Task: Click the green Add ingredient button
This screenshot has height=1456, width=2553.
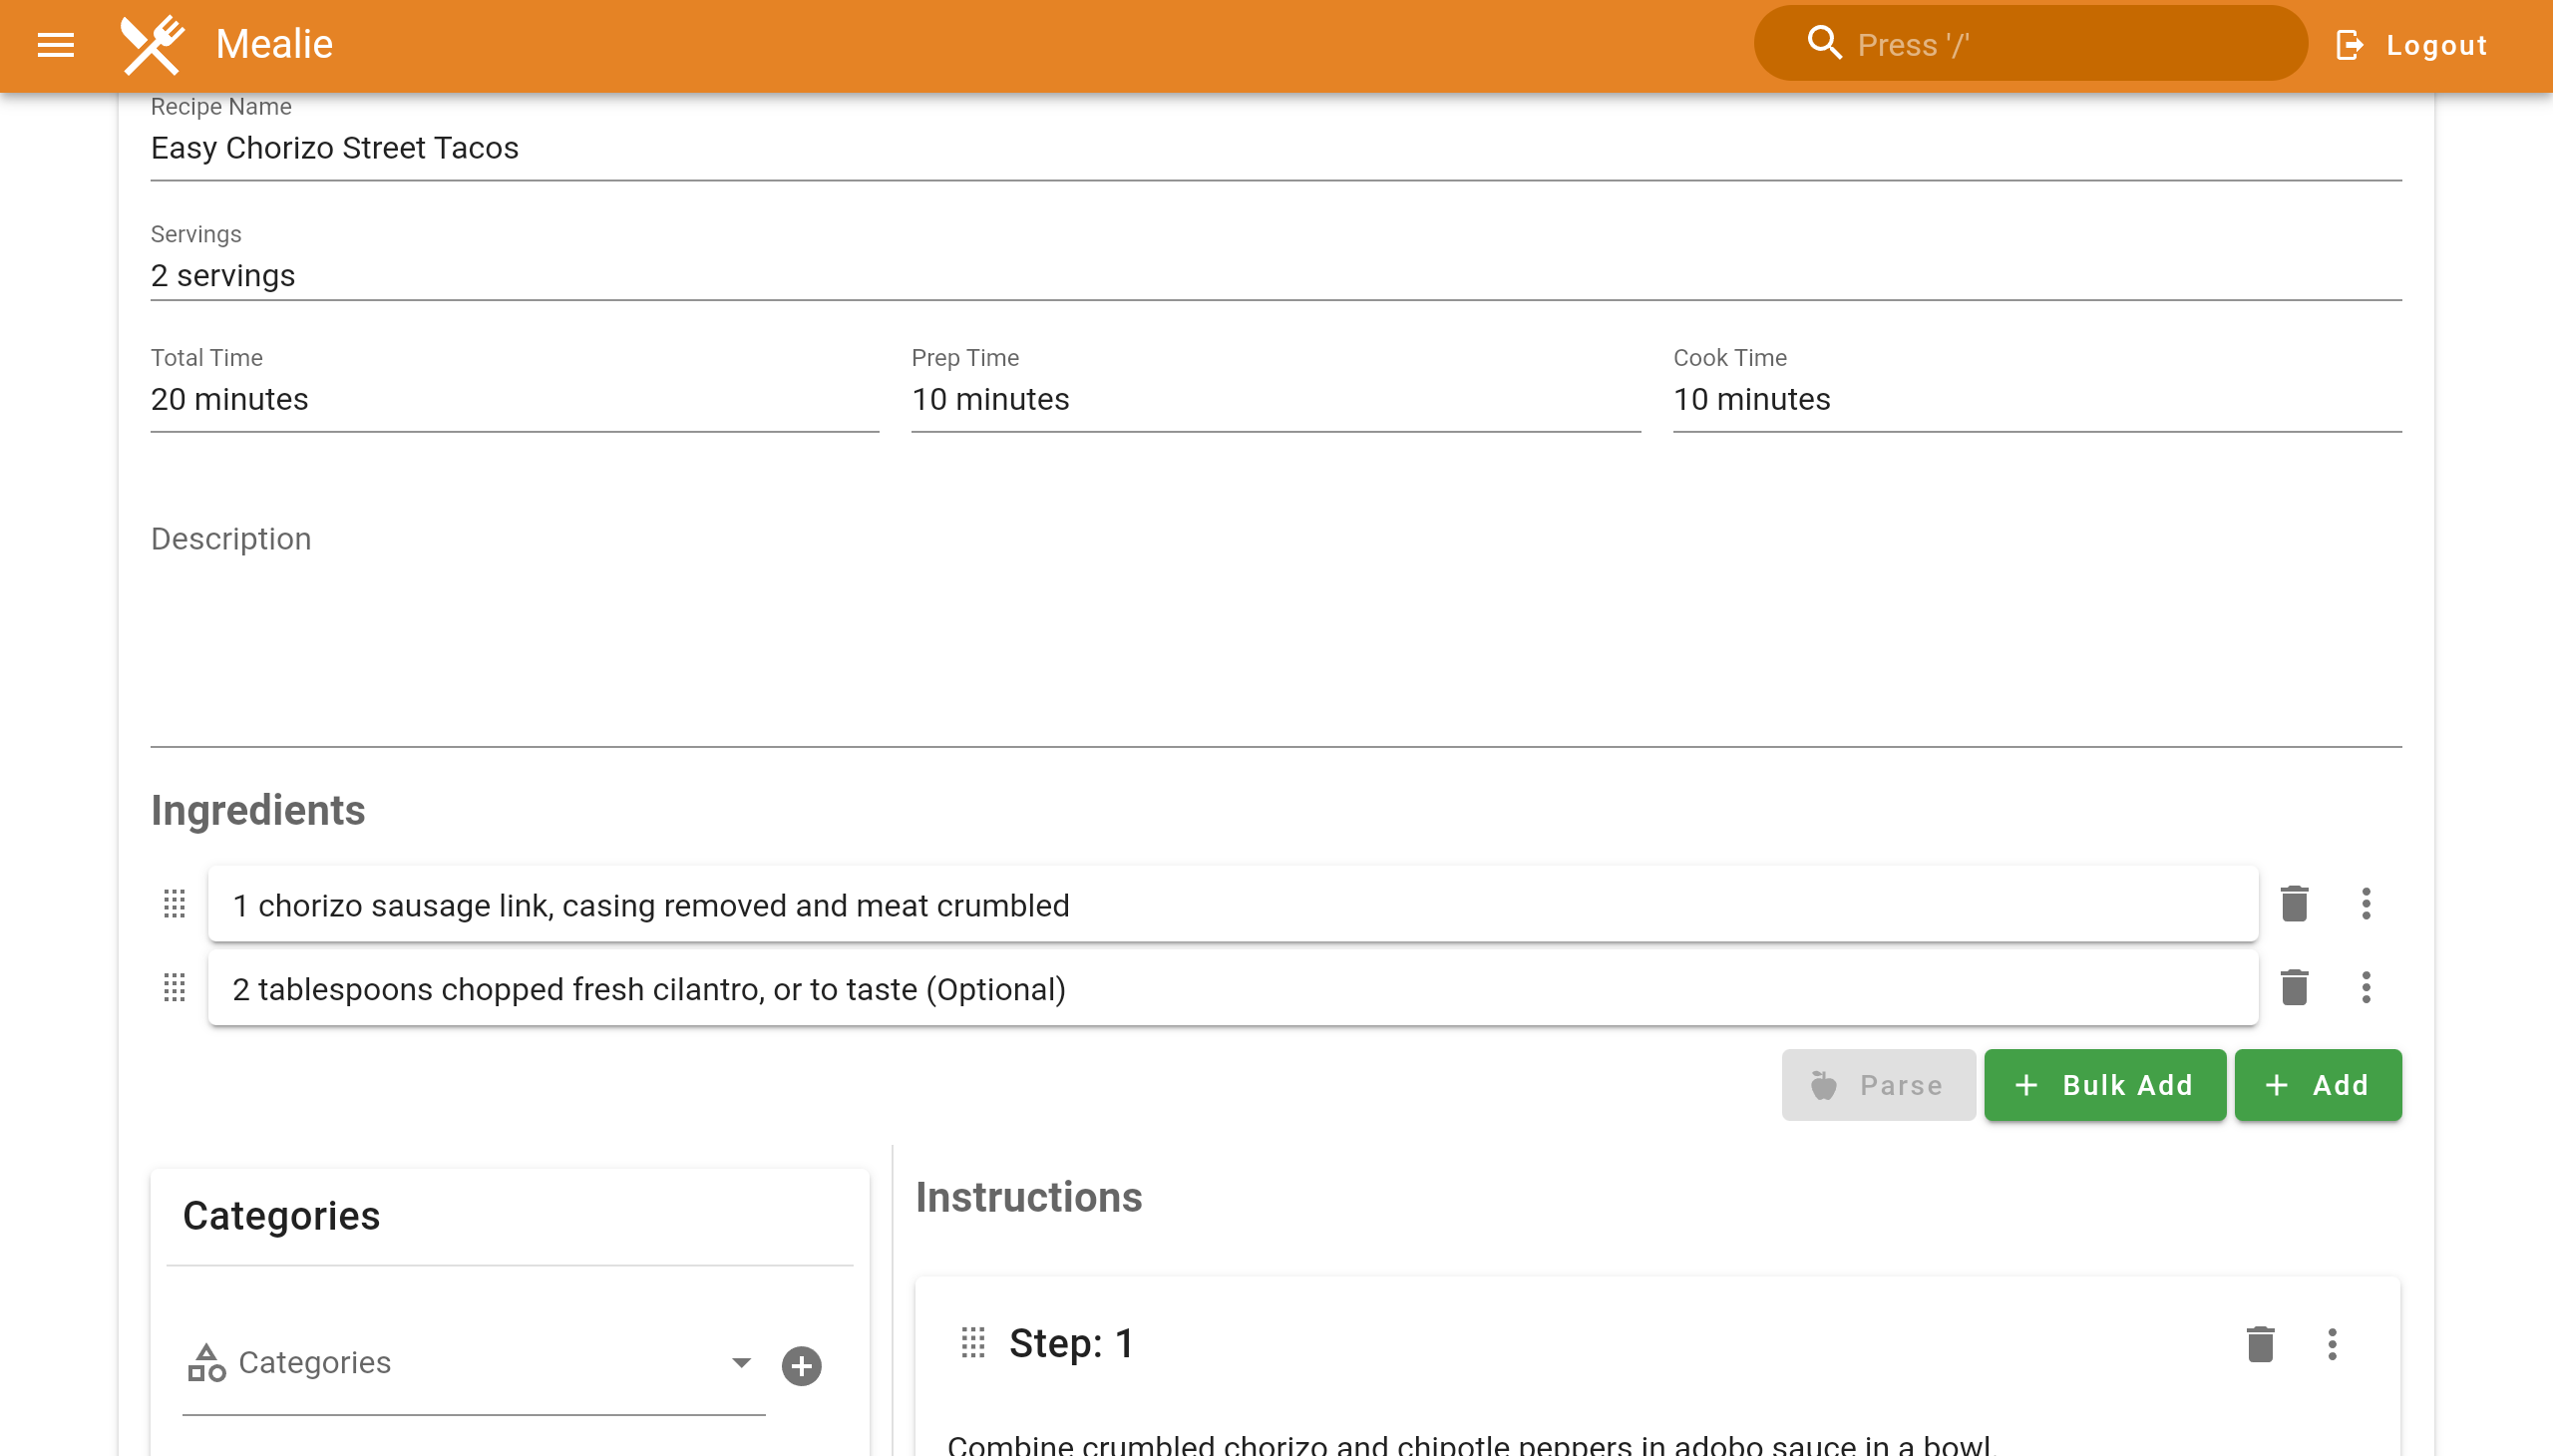Action: pos(2317,1085)
